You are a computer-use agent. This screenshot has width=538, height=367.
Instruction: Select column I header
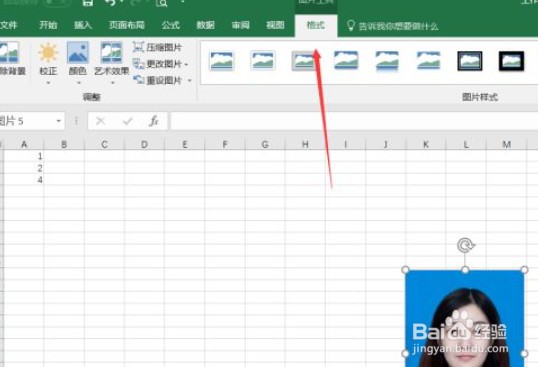(x=346, y=144)
